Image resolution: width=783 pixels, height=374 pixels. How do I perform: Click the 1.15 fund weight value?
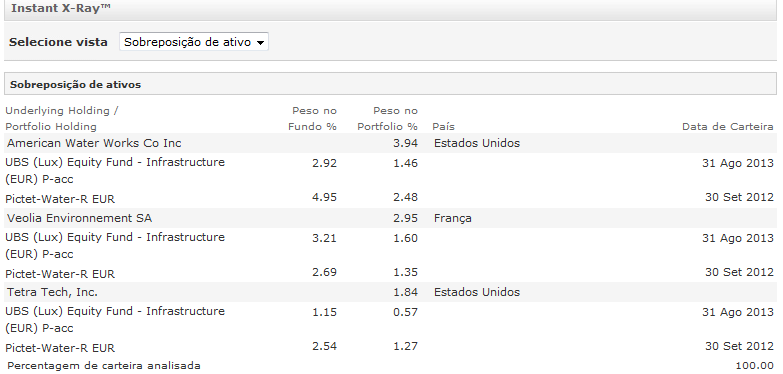[x=325, y=312]
